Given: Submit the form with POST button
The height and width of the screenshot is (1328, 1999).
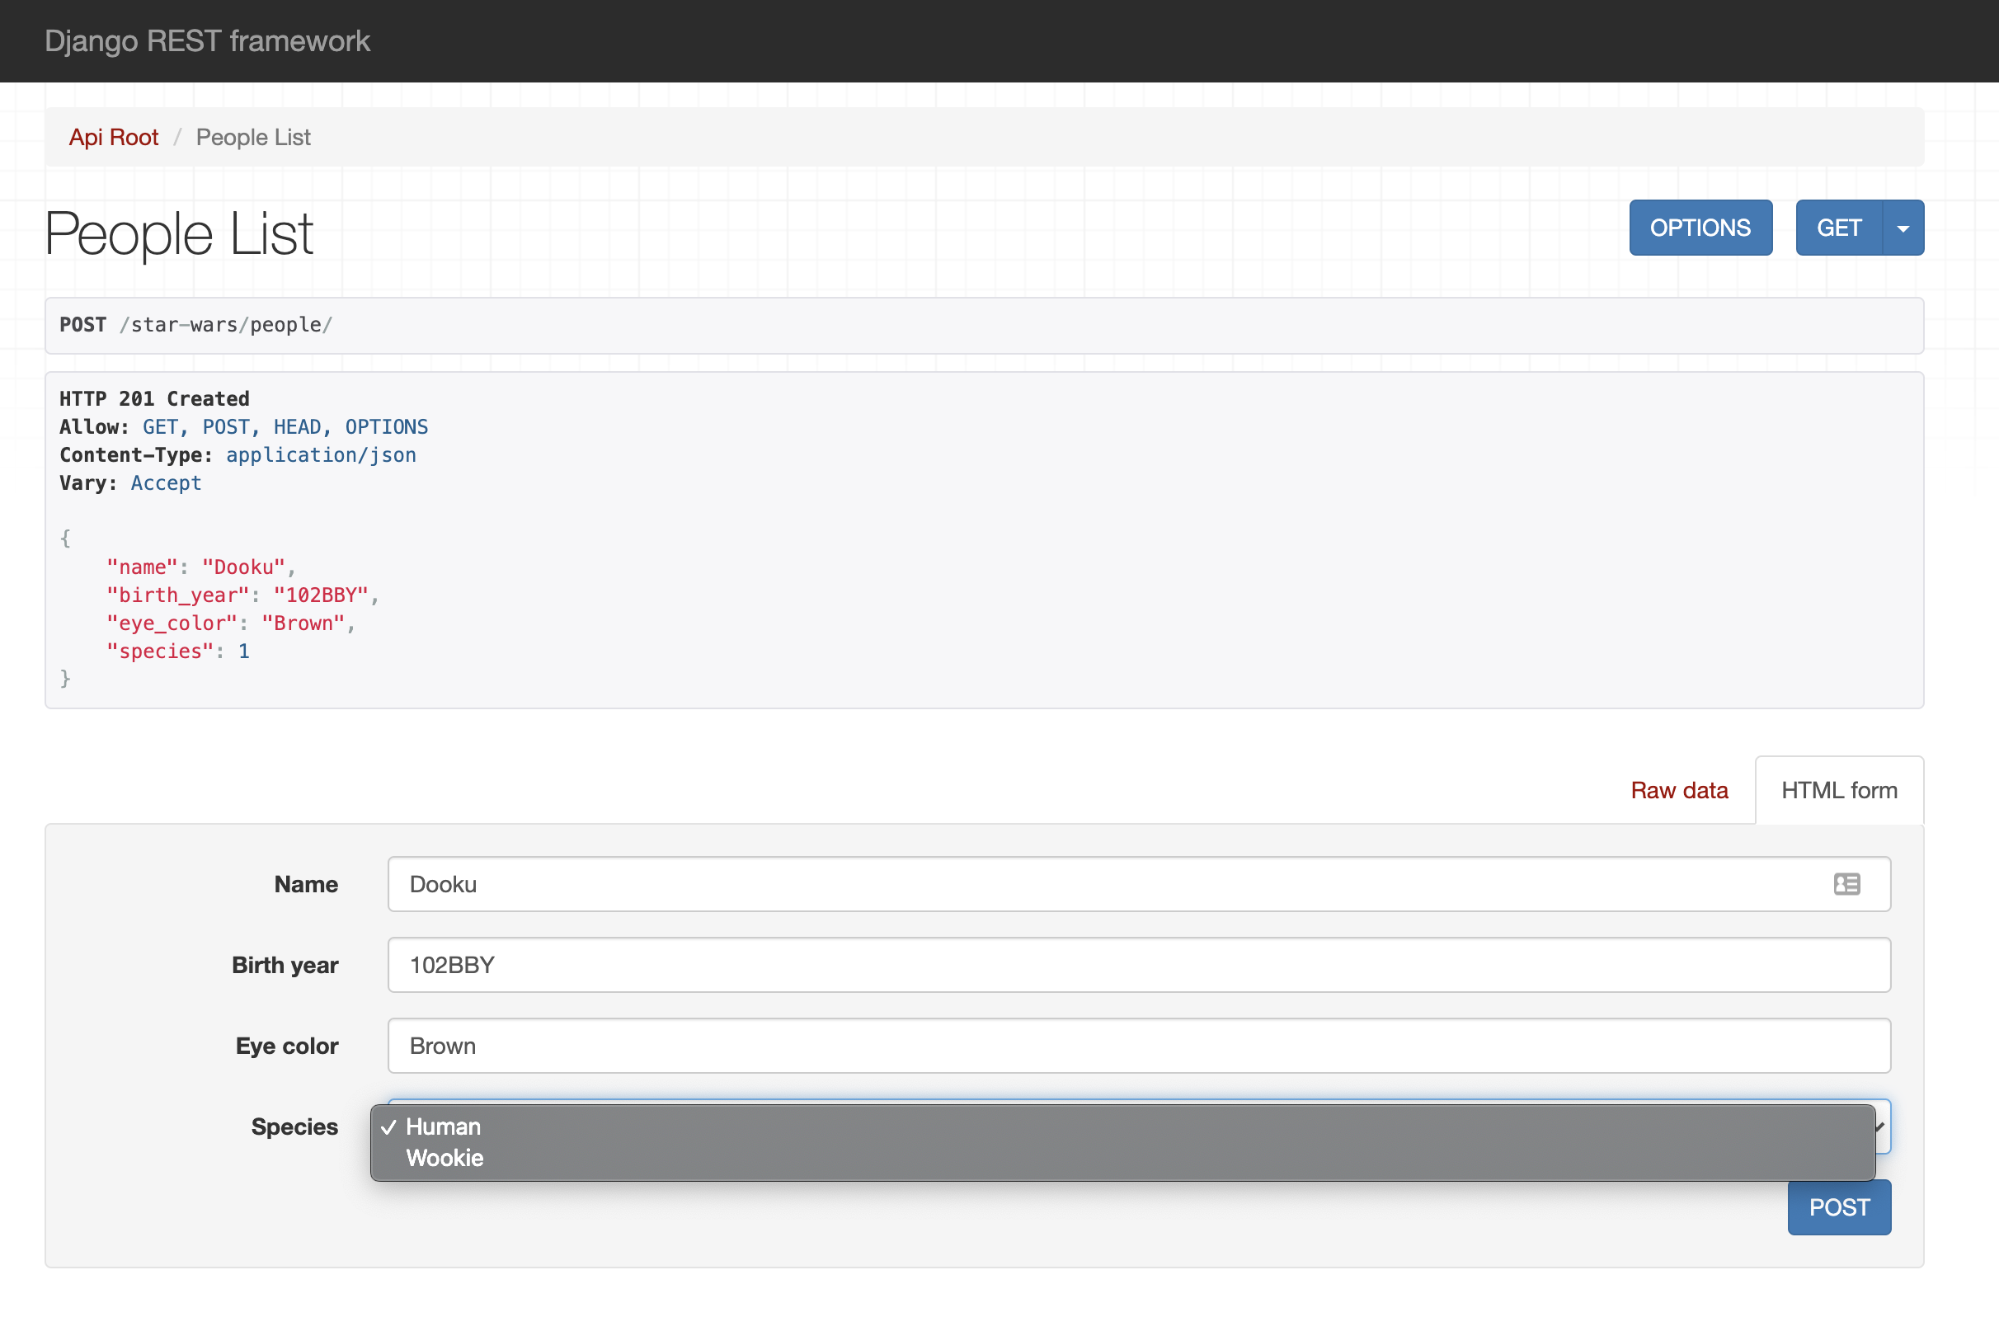Looking at the screenshot, I should click(x=1838, y=1207).
